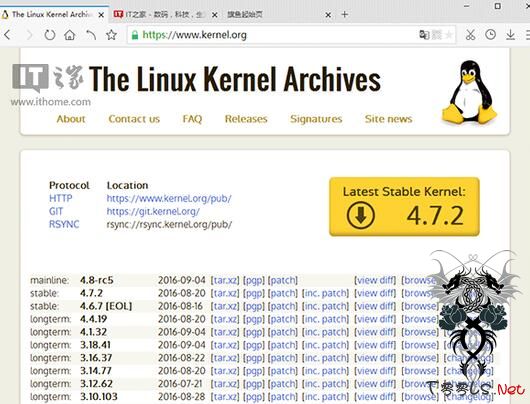The width and height of the screenshot is (530, 404).
Task: View diff for longterm 3.10.103
Action: [x=375, y=397]
